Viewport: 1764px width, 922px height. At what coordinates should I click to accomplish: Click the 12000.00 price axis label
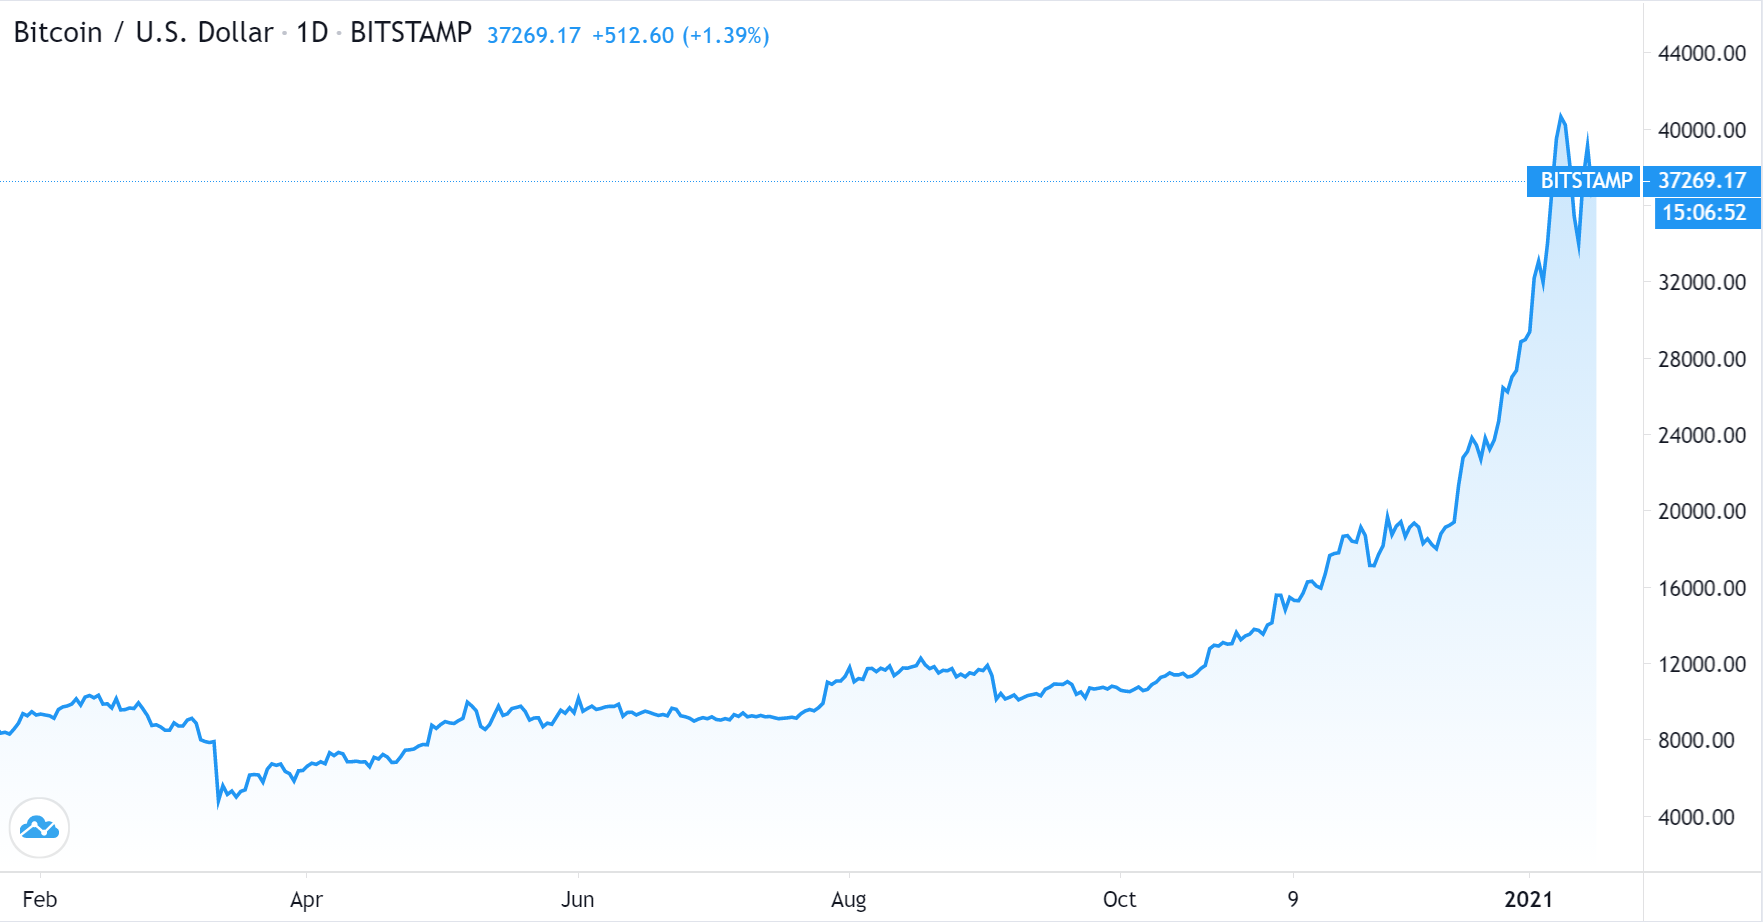(1702, 665)
